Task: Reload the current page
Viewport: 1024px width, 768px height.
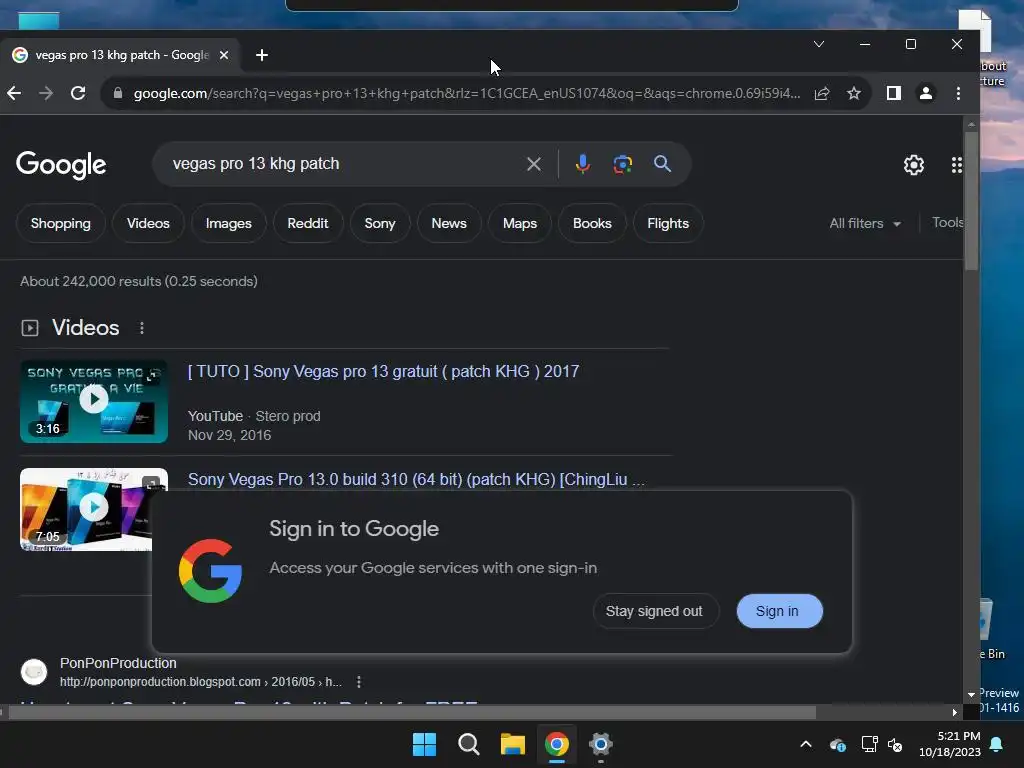Action: click(78, 93)
